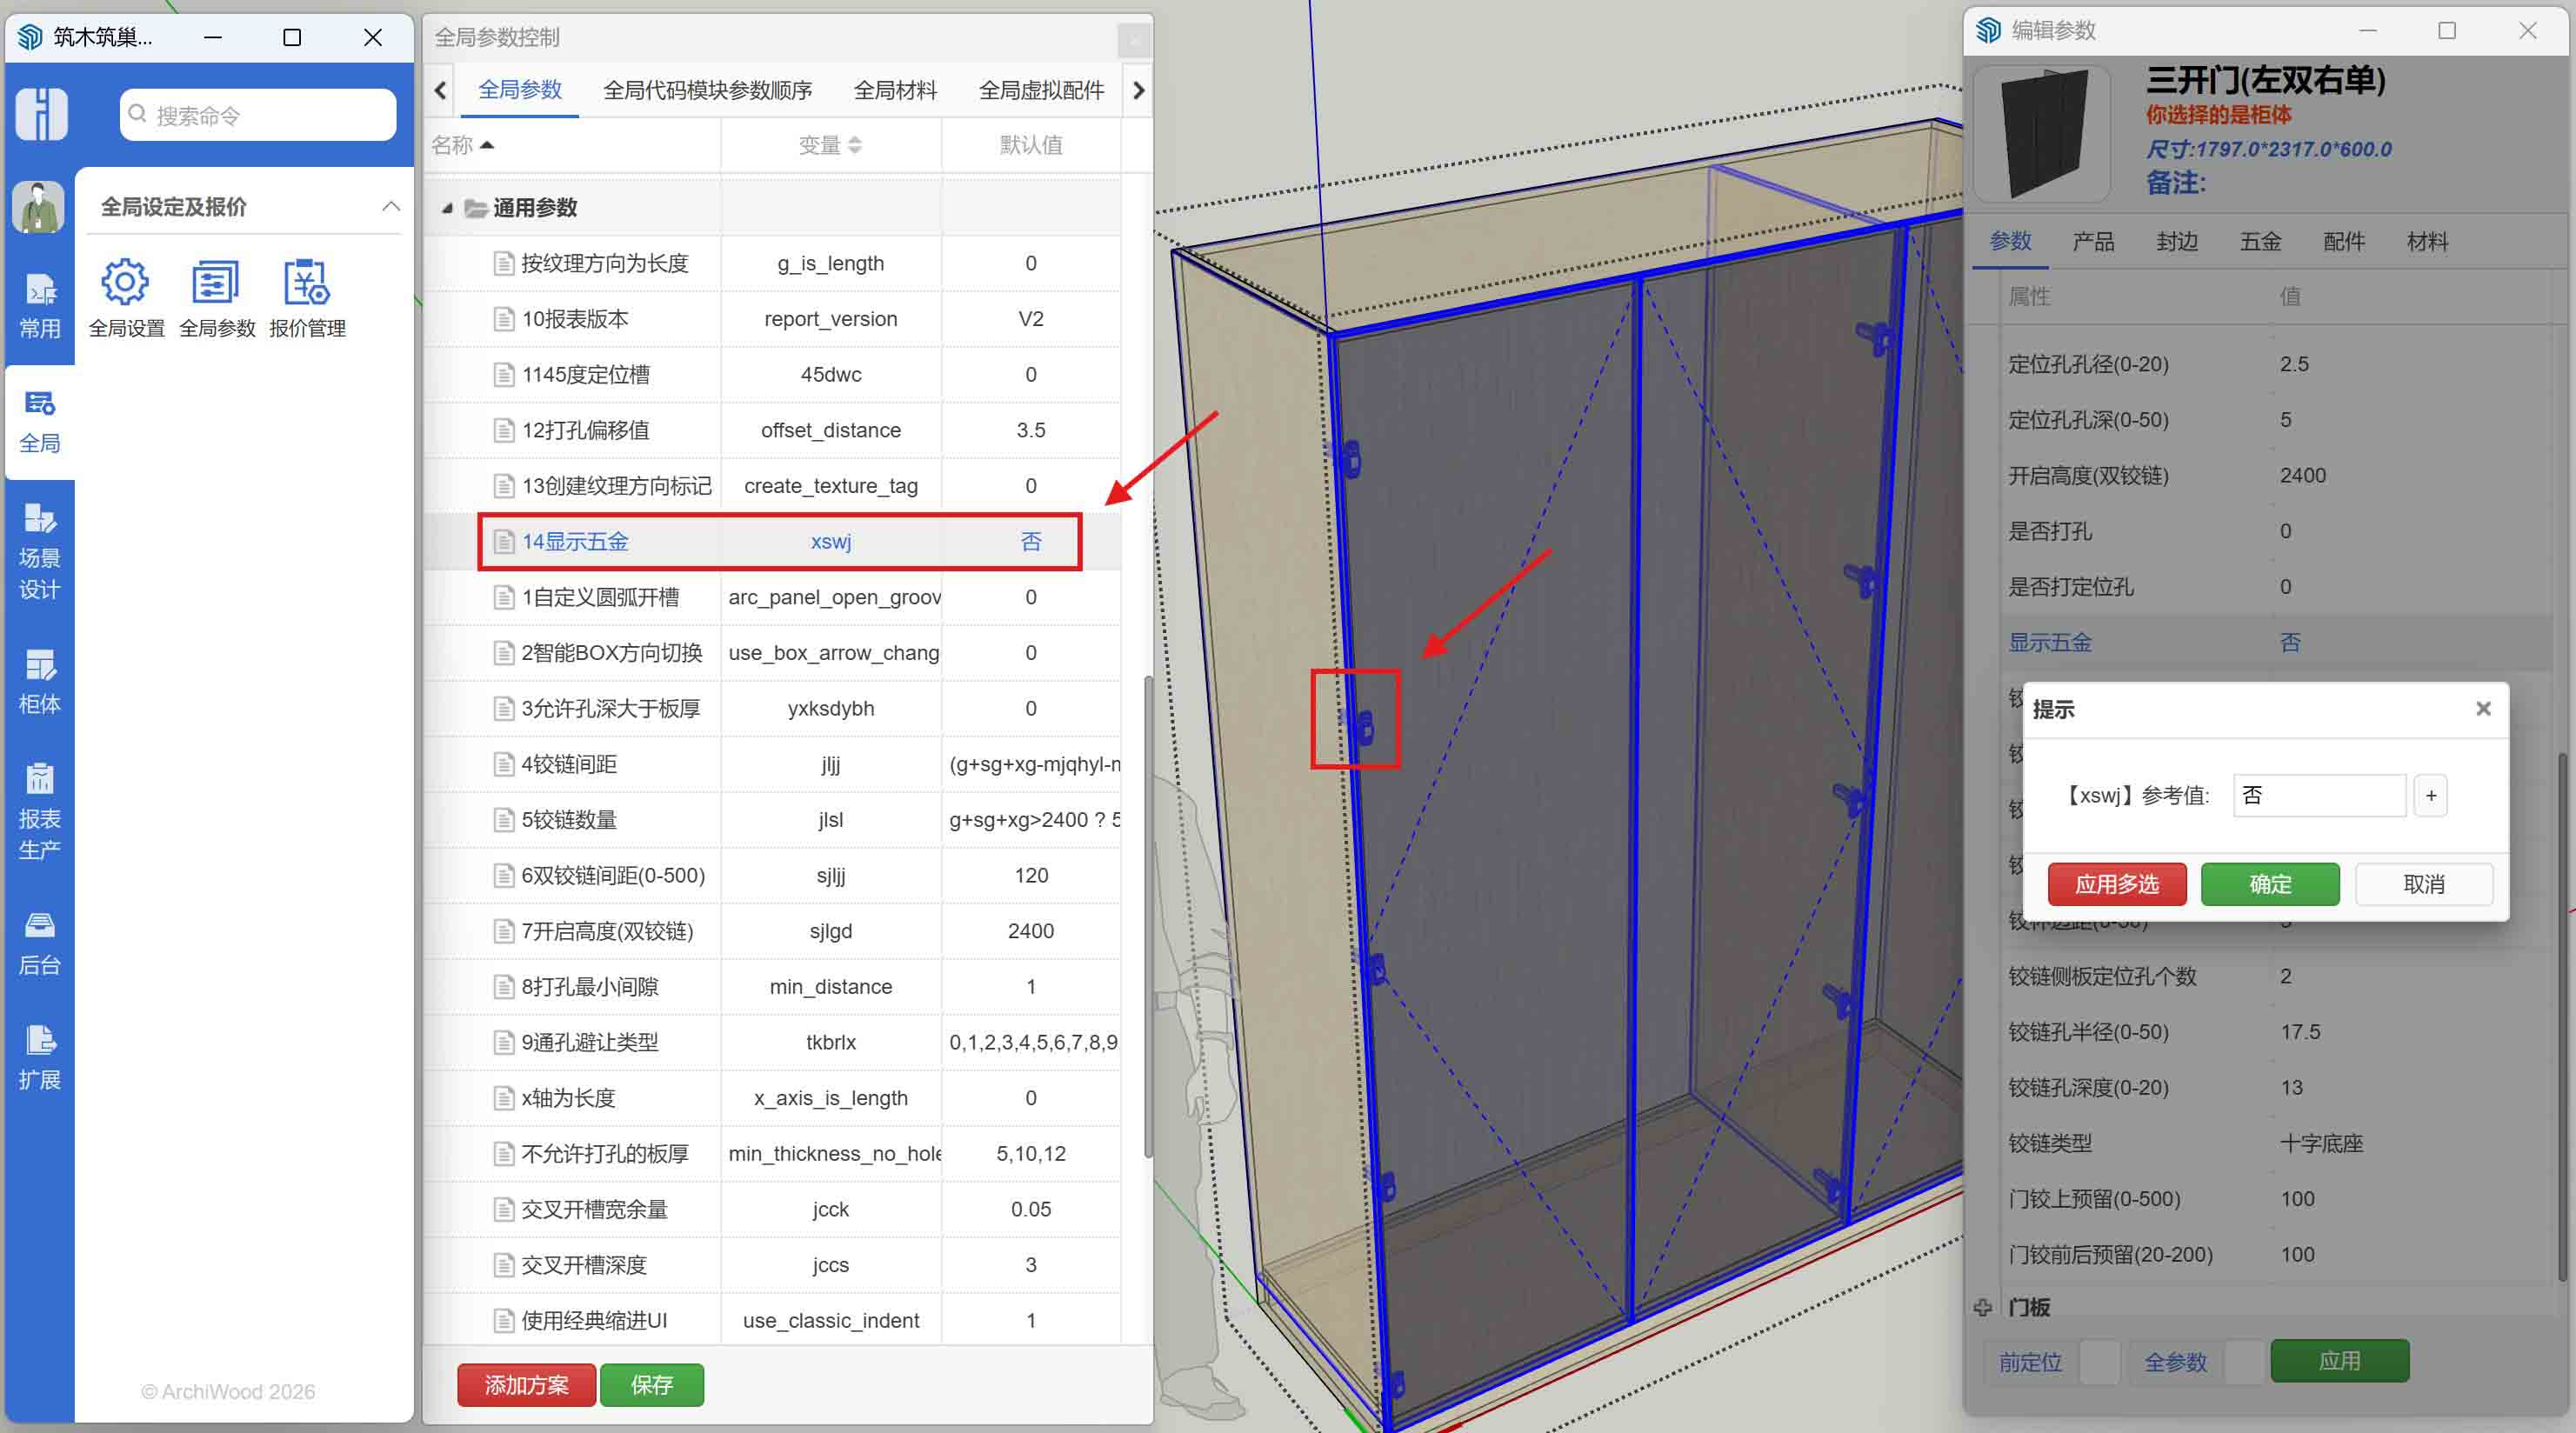Open the 报表生产 sidebar panel
Image resolution: width=2576 pixels, height=1433 pixels.
40,812
